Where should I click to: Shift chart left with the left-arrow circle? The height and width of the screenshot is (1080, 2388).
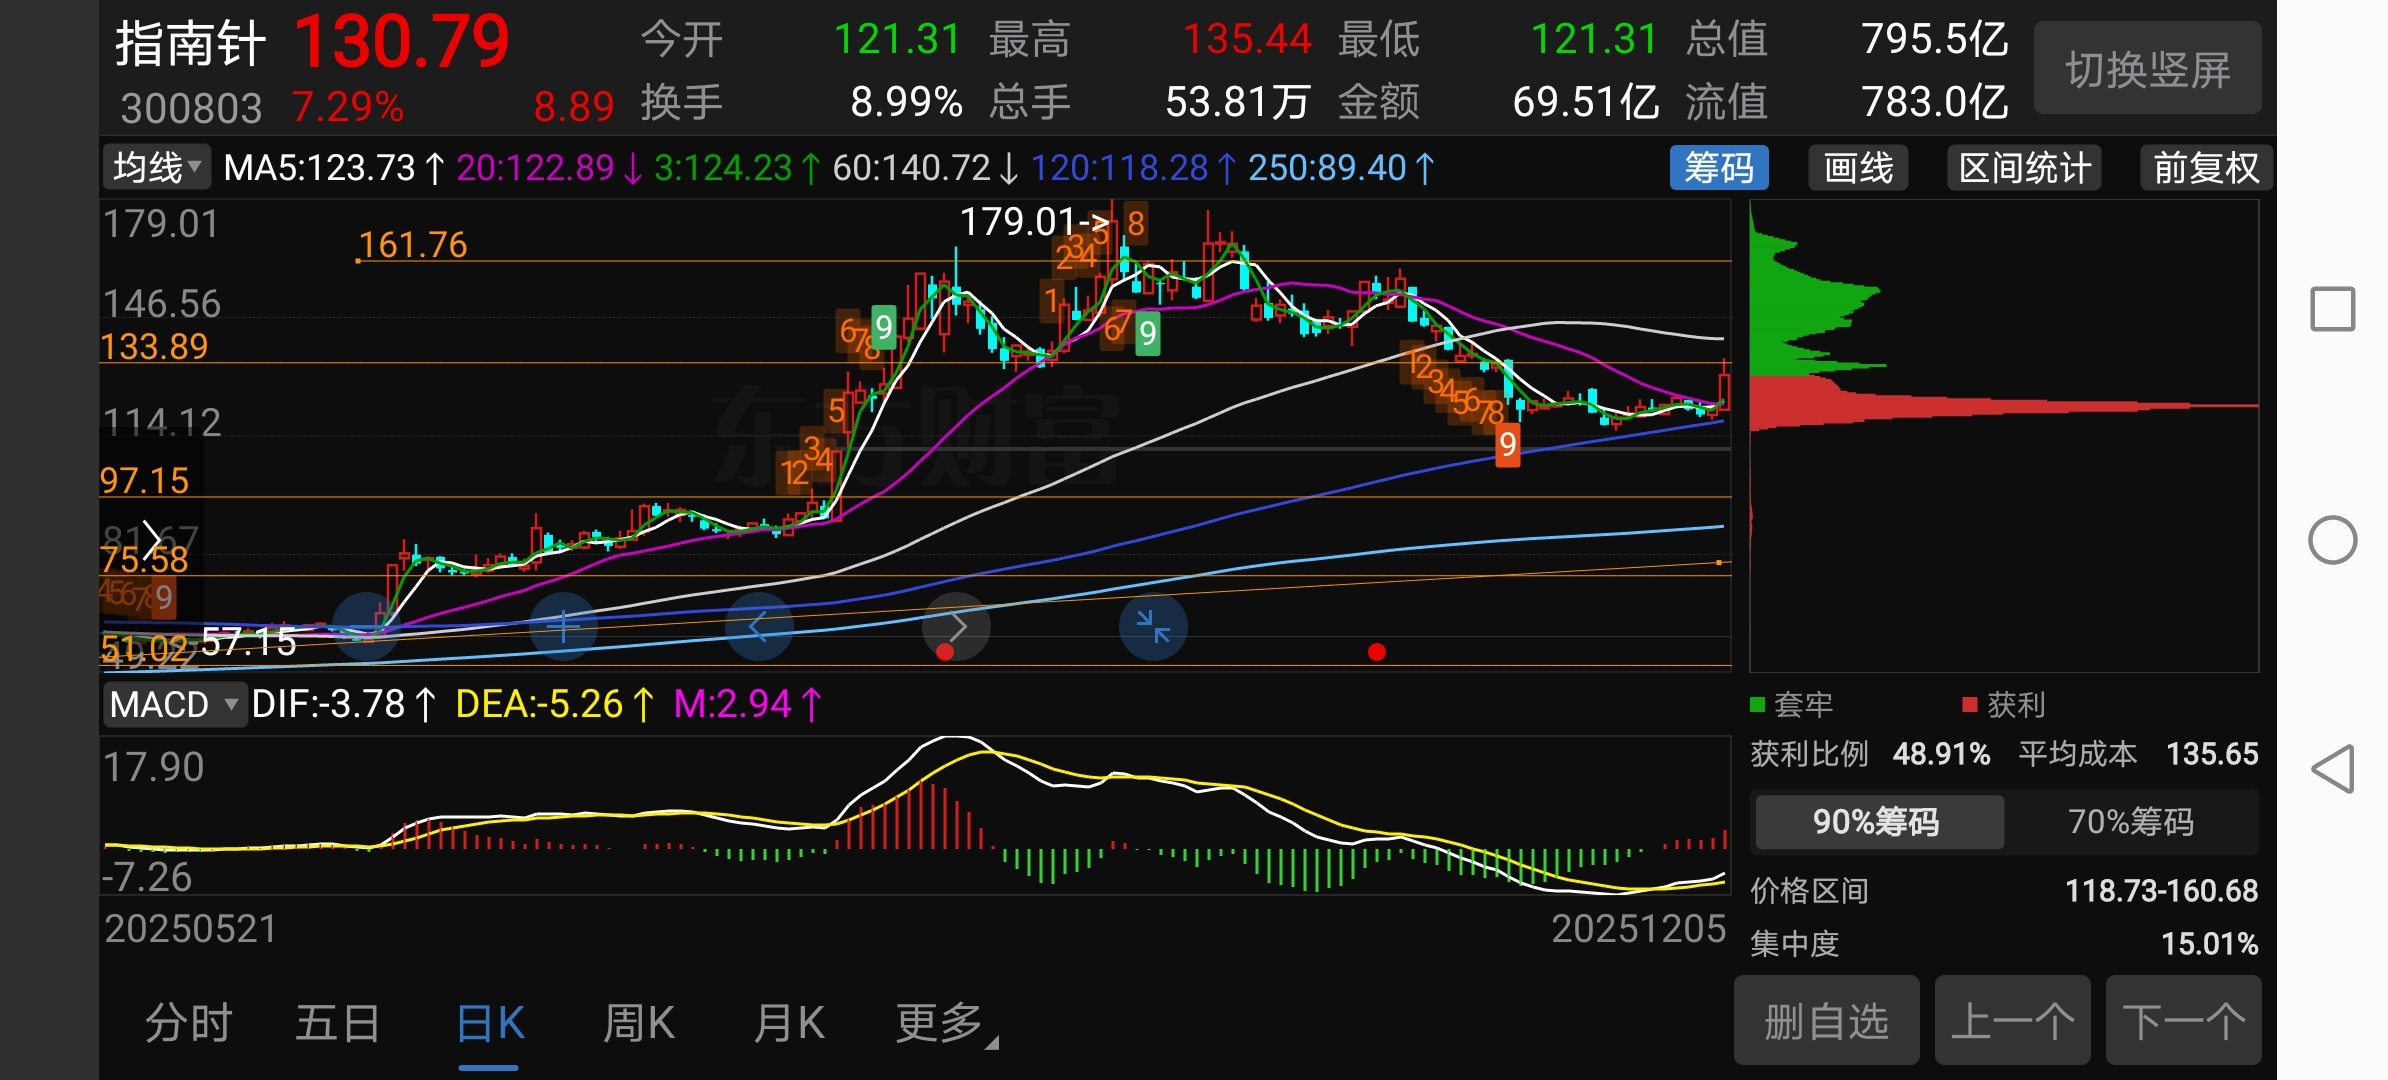(x=759, y=627)
